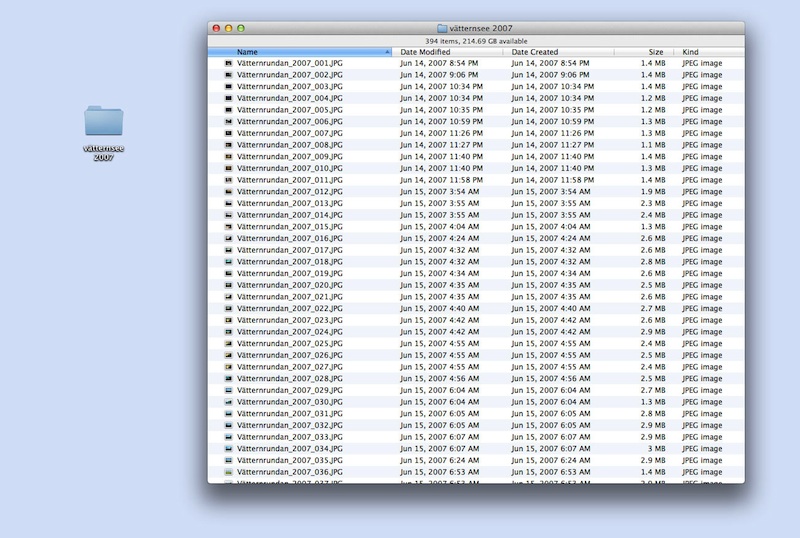Viewport: 800px width, 538px height.
Task: Select the Vätternrundan_2007_001.JPG file icon
Action: (x=229, y=63)
